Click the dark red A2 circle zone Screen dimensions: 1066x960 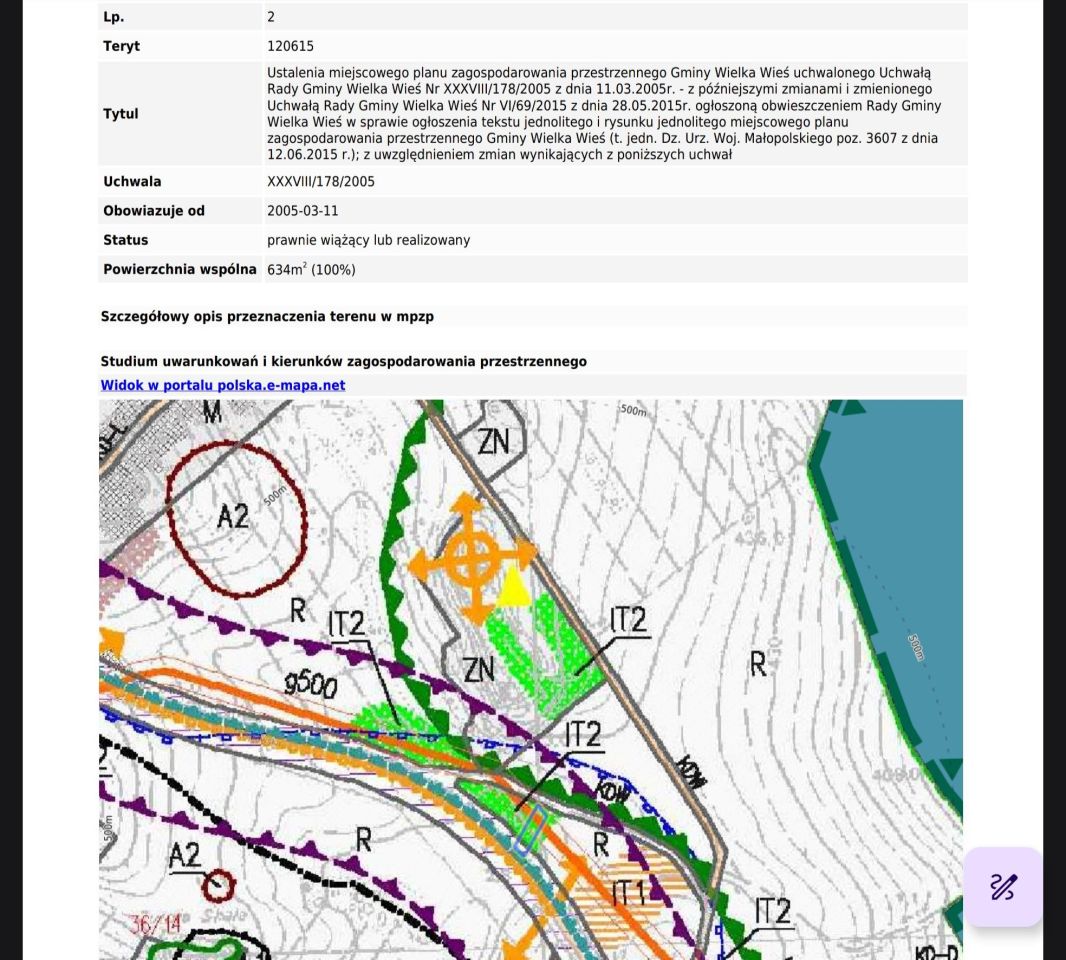click(x=237, y=519)
